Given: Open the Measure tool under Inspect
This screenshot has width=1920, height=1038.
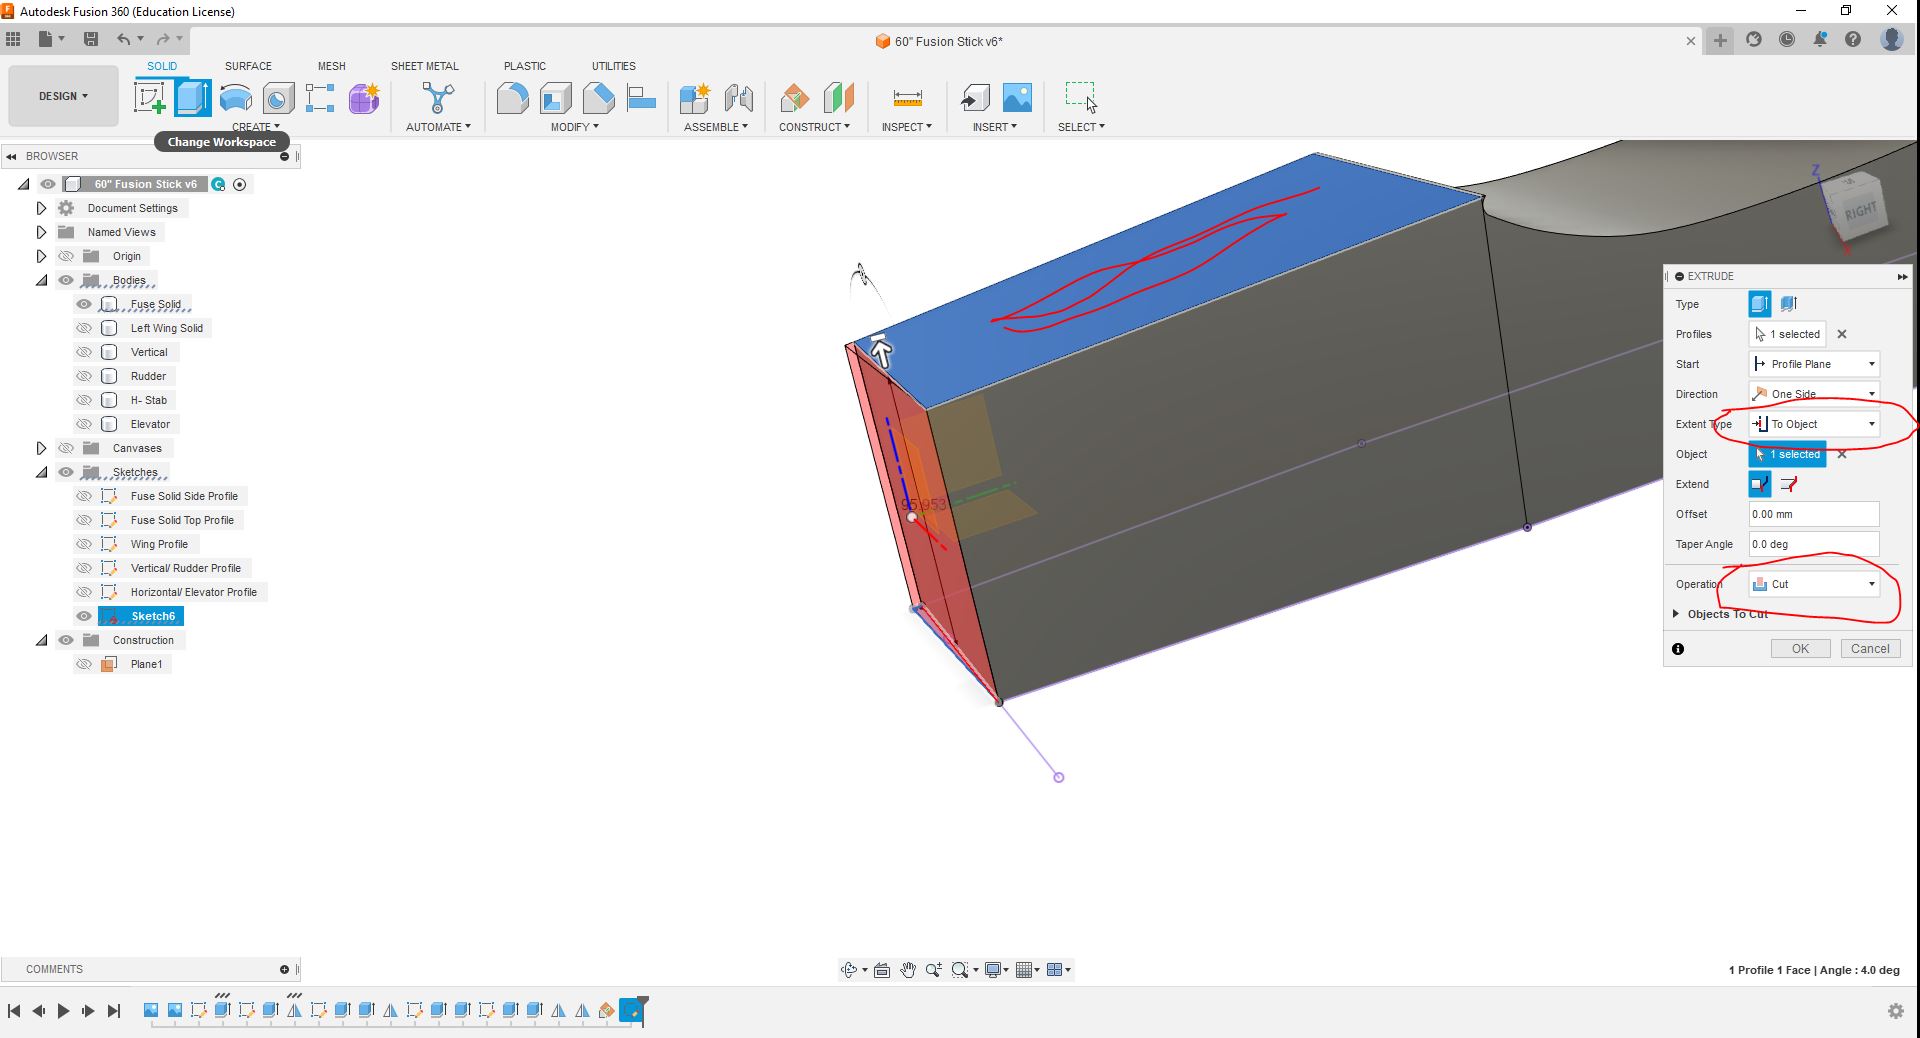Looking at the screenshot, I should tap(907, 98).
